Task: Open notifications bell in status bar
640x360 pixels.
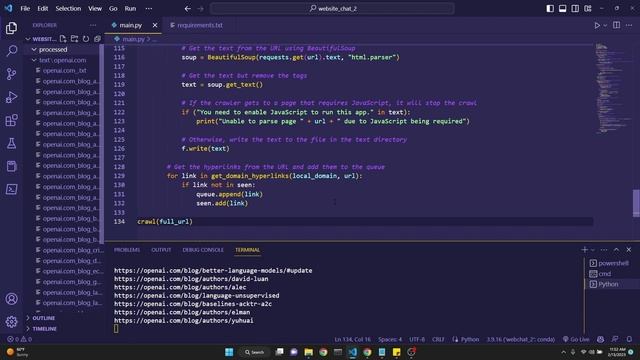Action: point(629,339)
